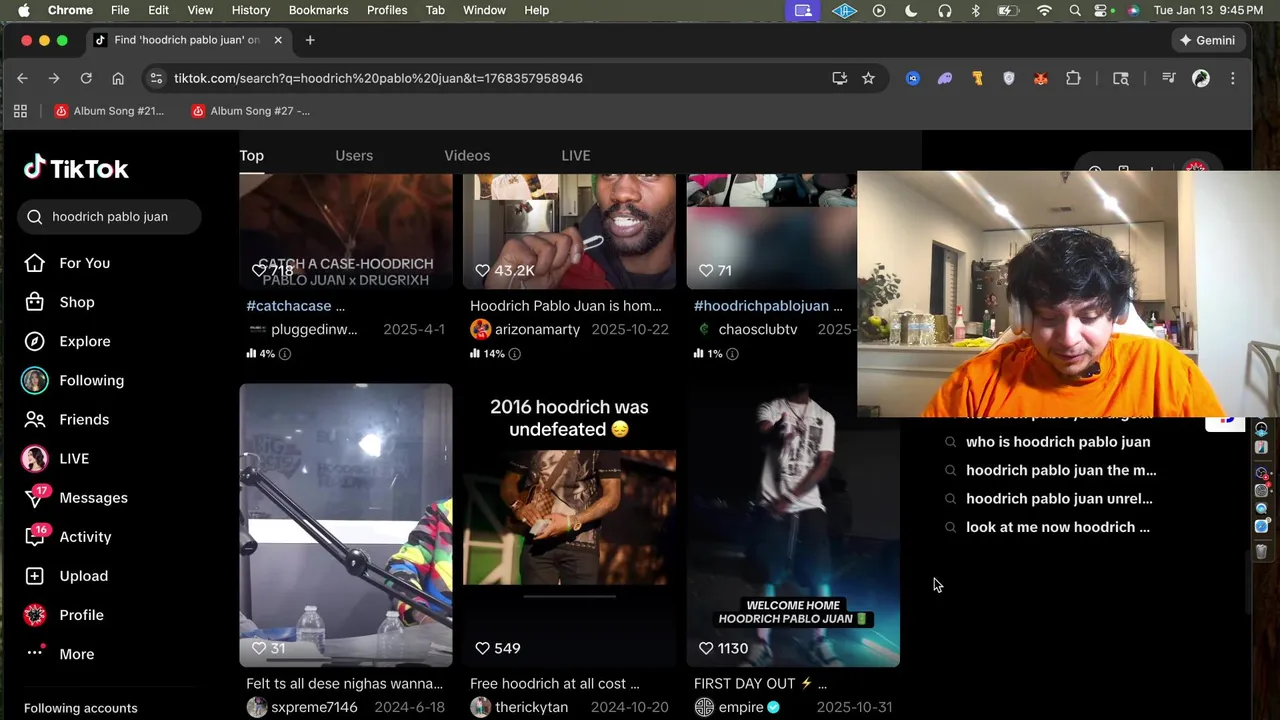The image size is (1280, 720).
Task: Open the MetaMask fox extension
Action: pos(1041,78)
